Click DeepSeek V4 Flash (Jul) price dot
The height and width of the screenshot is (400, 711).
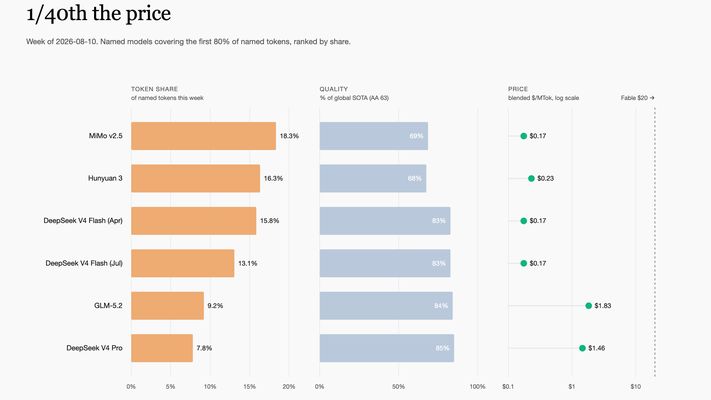(524, 263)
